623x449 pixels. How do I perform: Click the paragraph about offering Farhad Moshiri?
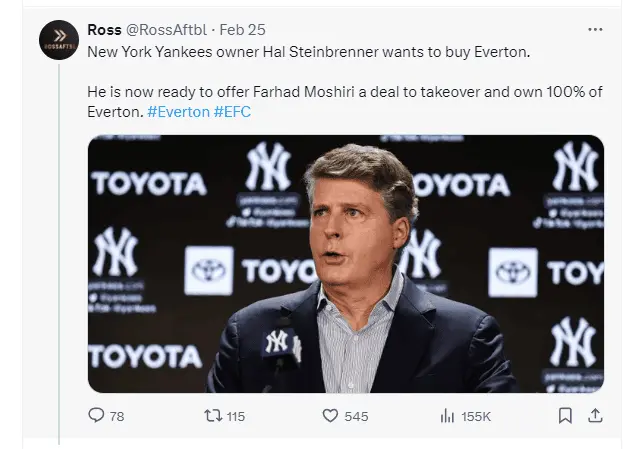tap(340, 92)
